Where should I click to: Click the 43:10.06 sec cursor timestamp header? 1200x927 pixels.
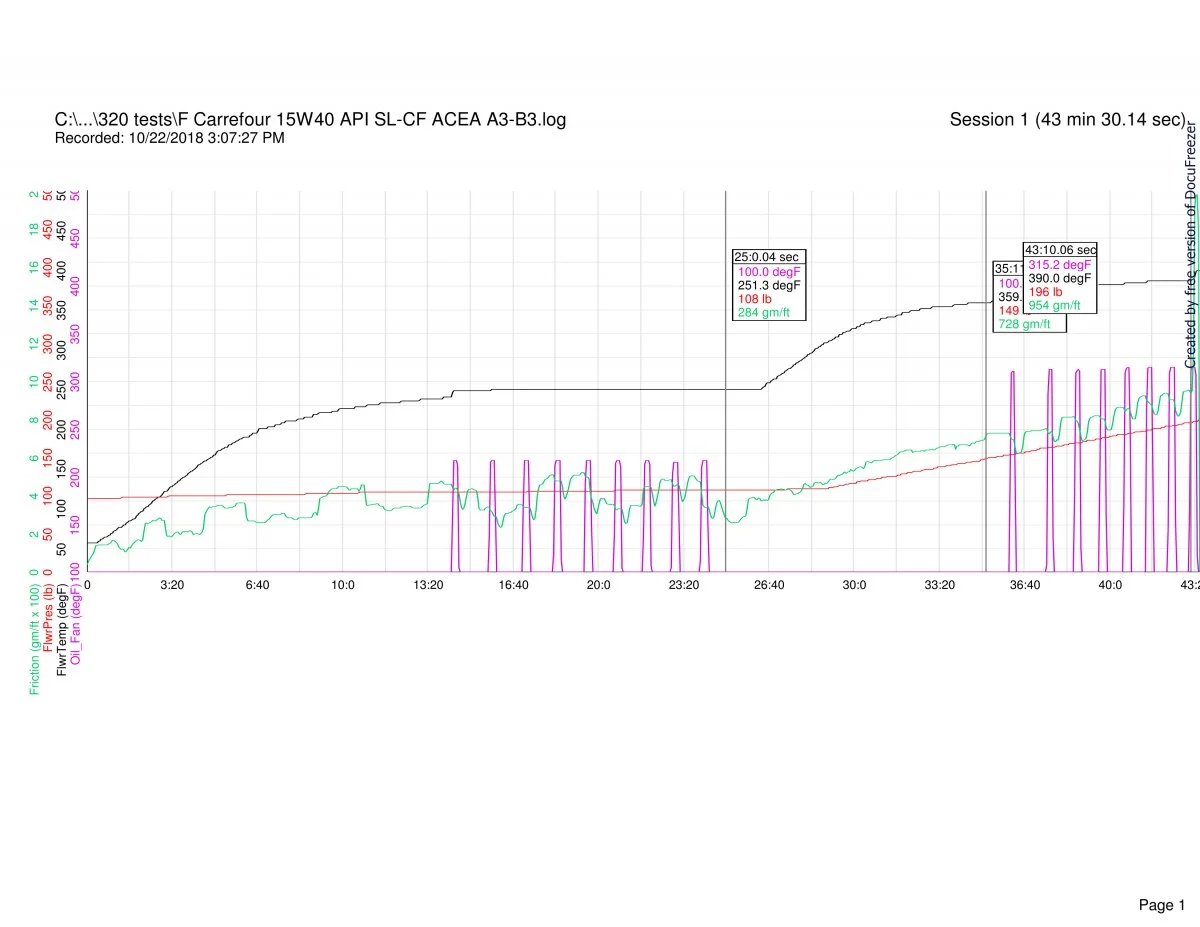tap(1060, 249)
